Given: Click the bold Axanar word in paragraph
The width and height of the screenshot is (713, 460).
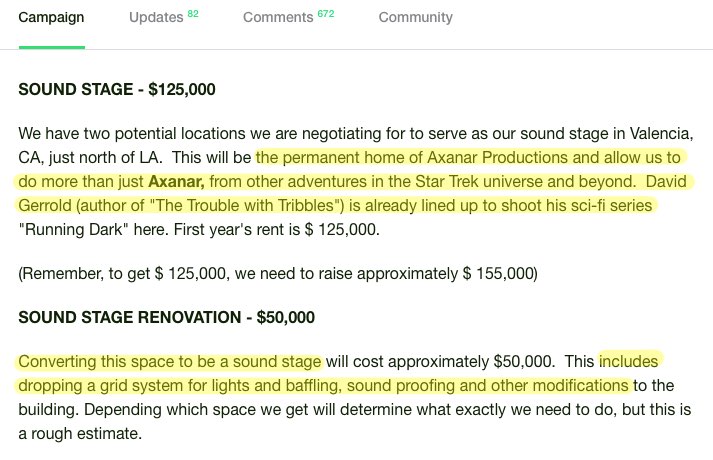Looking at the screenshot, I should 176,182.
